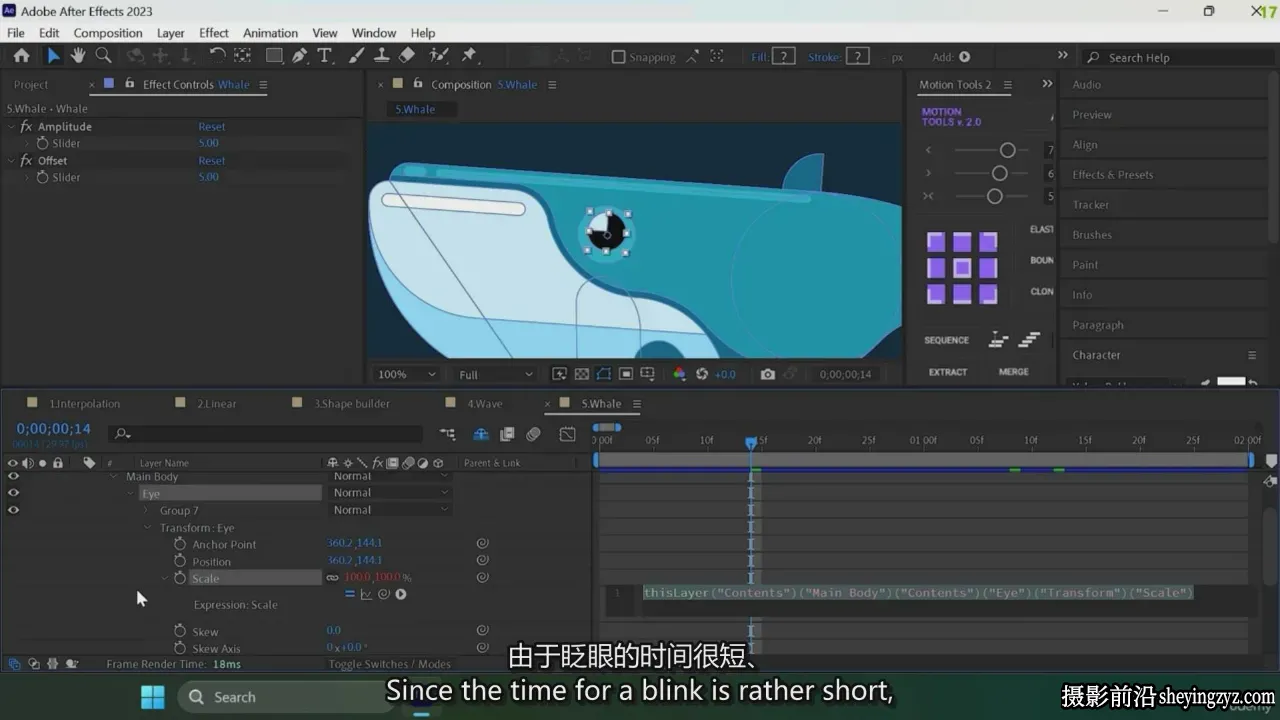Screen dimensions: 1280x720
Task: Click the Composition Mini-Flowchart icon
Action: tap(447, 434)
